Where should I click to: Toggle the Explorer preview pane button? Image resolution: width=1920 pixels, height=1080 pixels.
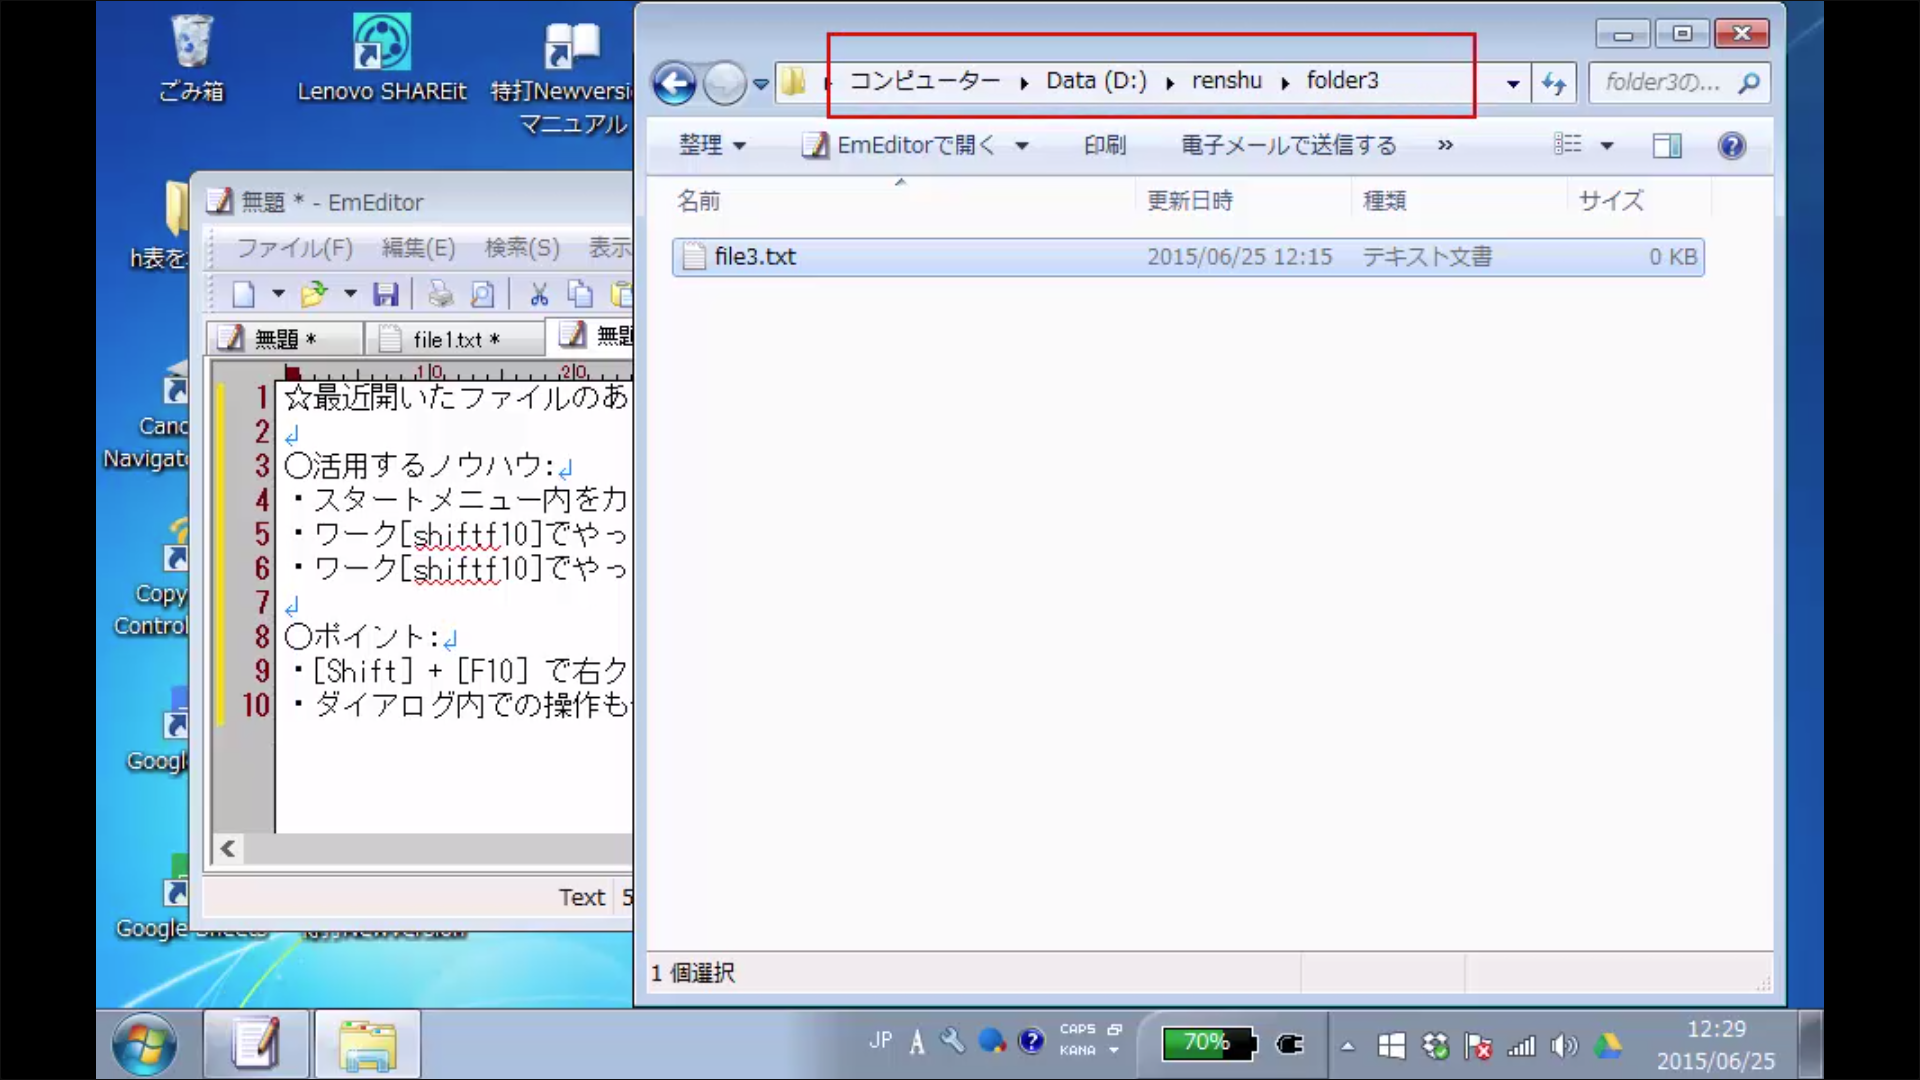[1666, 146]
